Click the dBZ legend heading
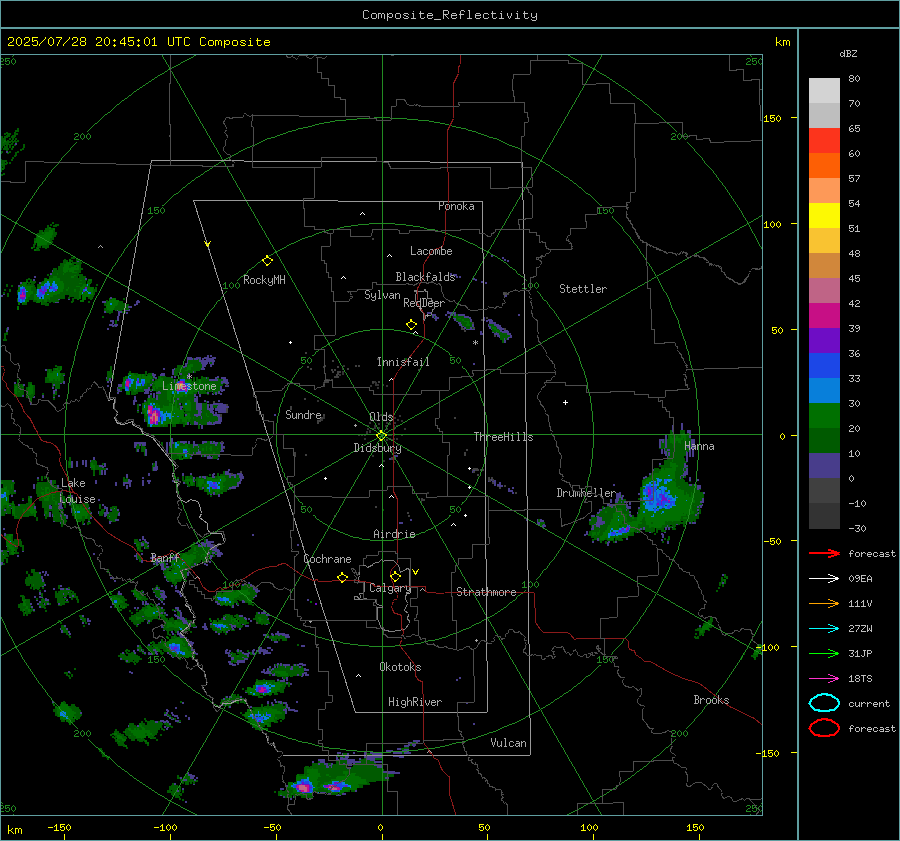This screenshot has height=841, width=900. [x=848, y=53]
